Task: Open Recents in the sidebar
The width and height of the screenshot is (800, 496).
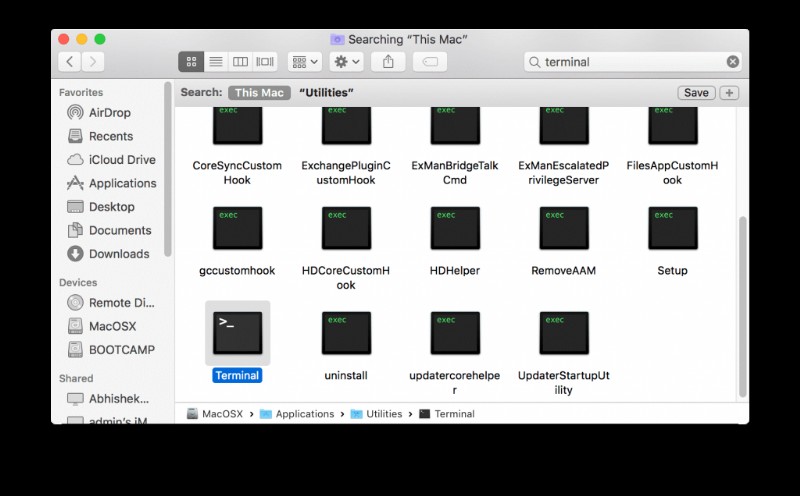Action: 101,136
